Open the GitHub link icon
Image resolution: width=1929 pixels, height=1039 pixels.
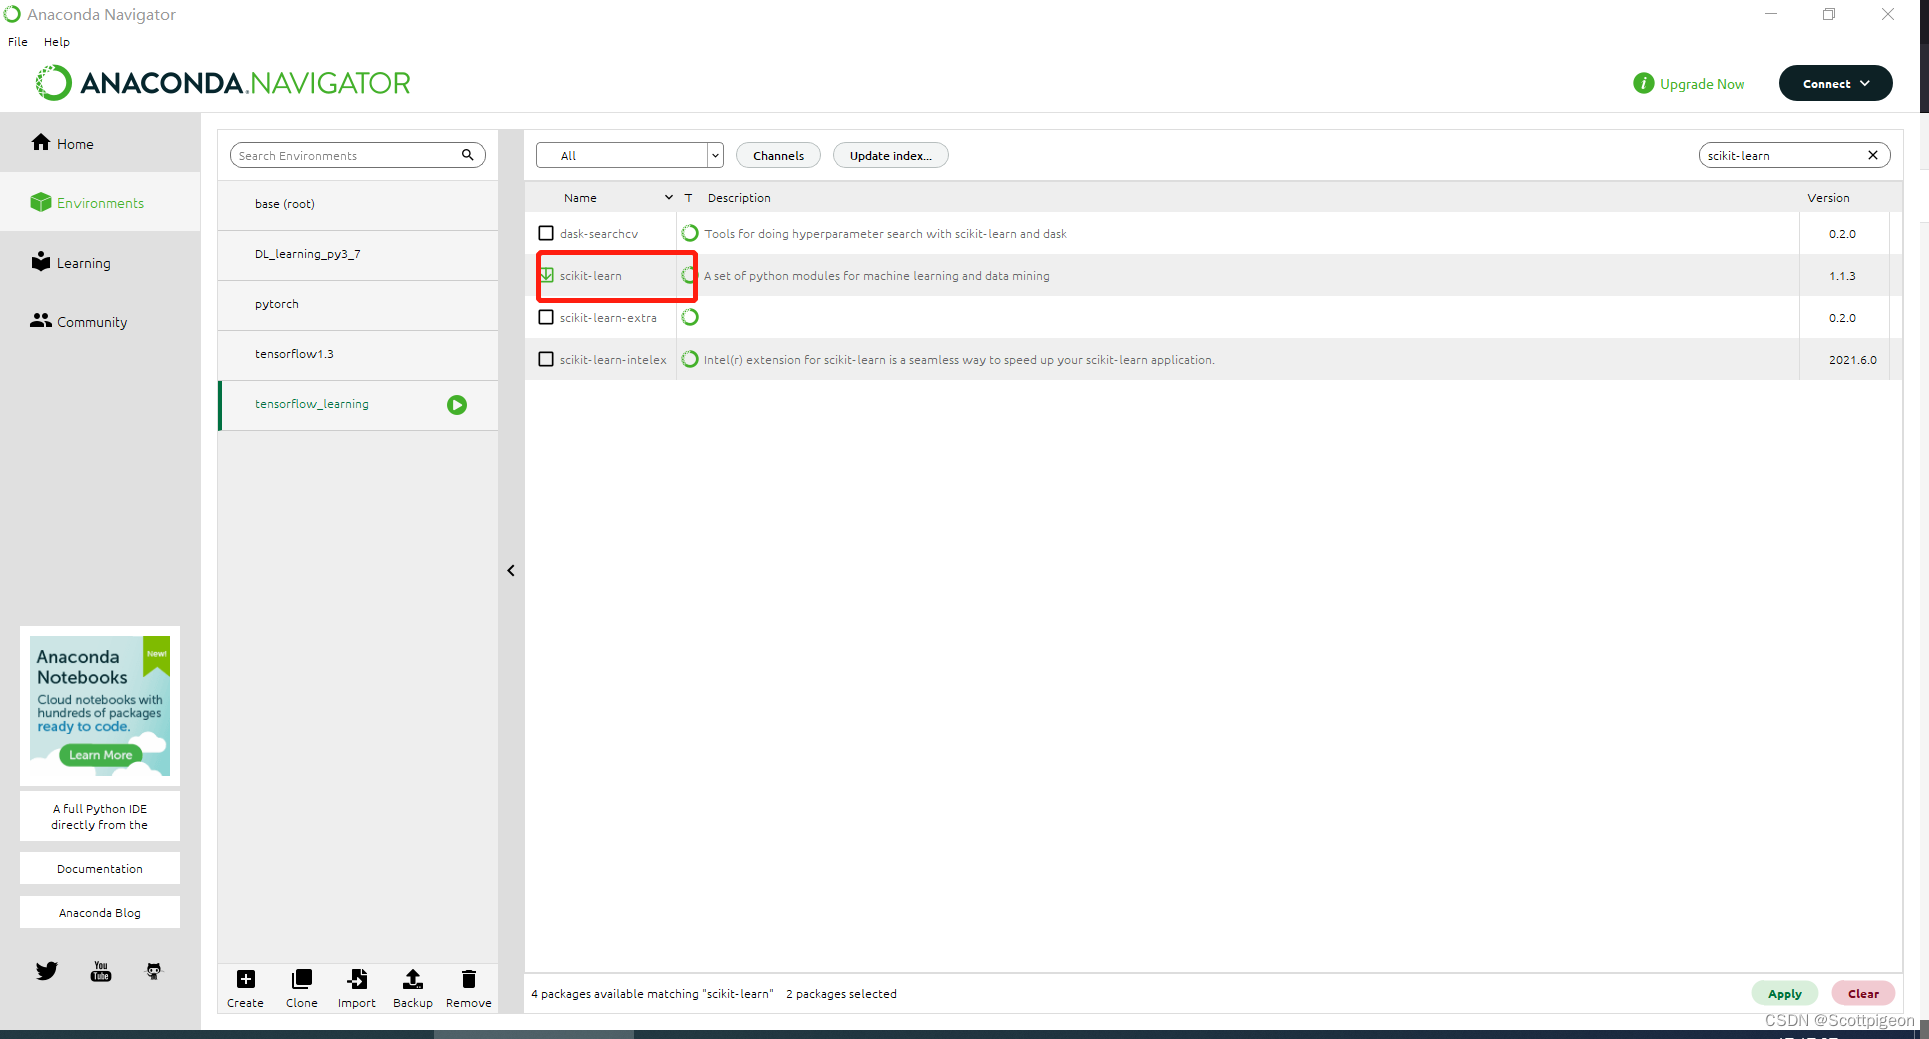point(154,971)
